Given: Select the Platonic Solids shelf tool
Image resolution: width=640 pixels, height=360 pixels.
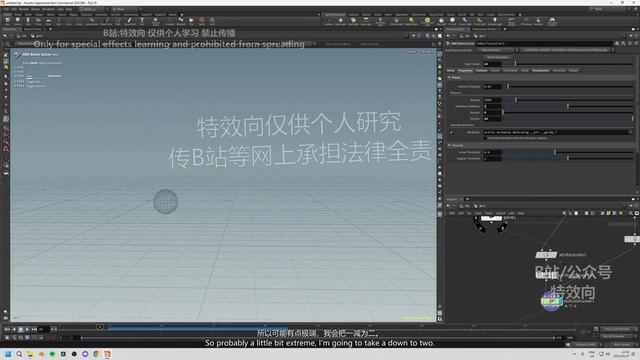Looking at the screenshot, I should click(156, 20).
